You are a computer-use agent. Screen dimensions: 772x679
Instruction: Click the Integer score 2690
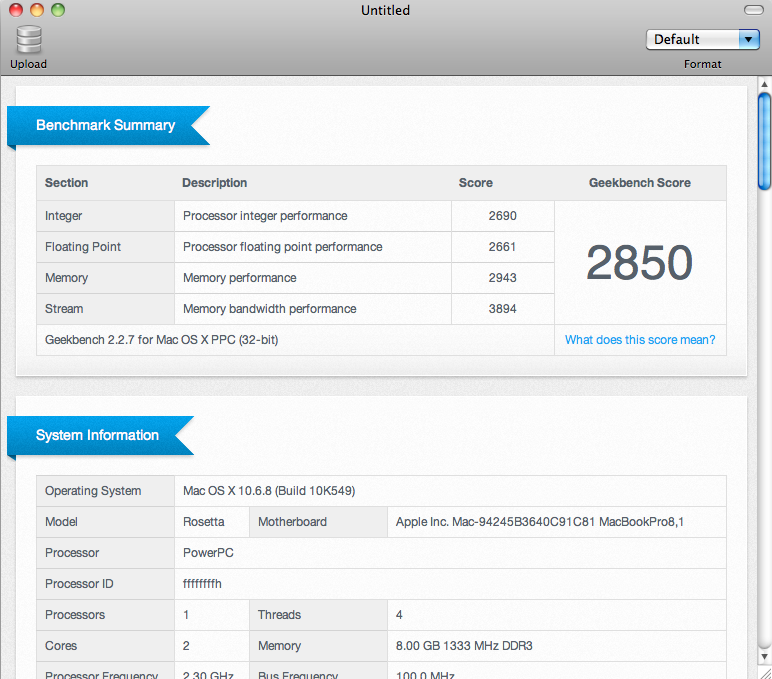click(x=502, y=216)
